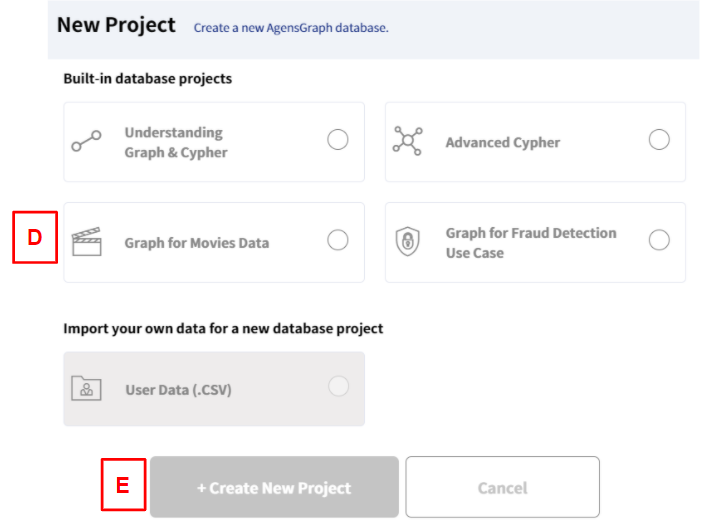
Task: Click the Understanding Graph & Cypher label
Action: pos(176,142)
